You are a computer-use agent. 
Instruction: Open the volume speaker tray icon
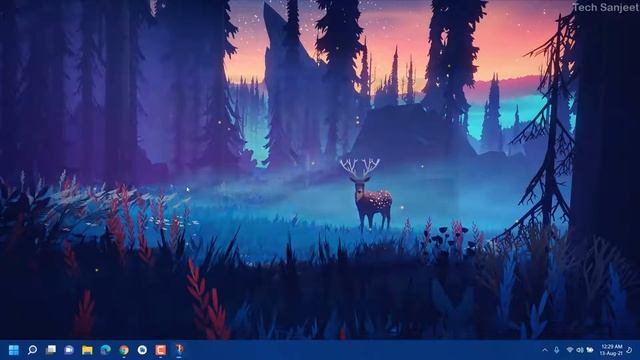coord(580,350)
